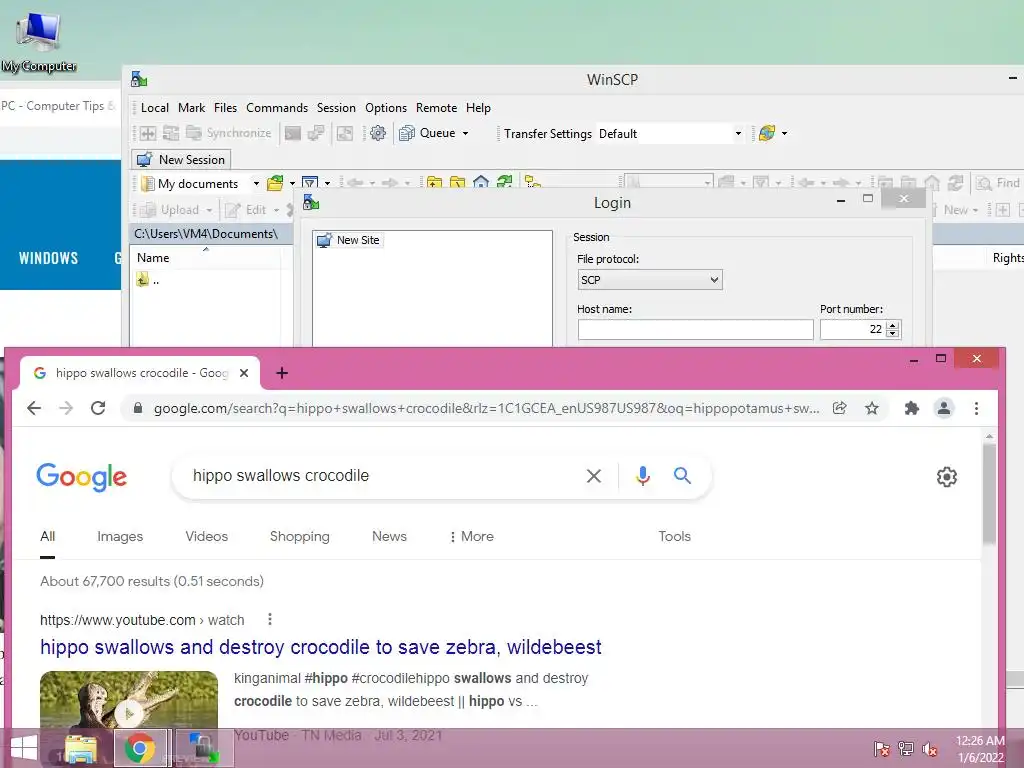The image size is (1024, 768).
Task: Click the local directory tree icon in WinSCP
Action: tap(533, 184)
